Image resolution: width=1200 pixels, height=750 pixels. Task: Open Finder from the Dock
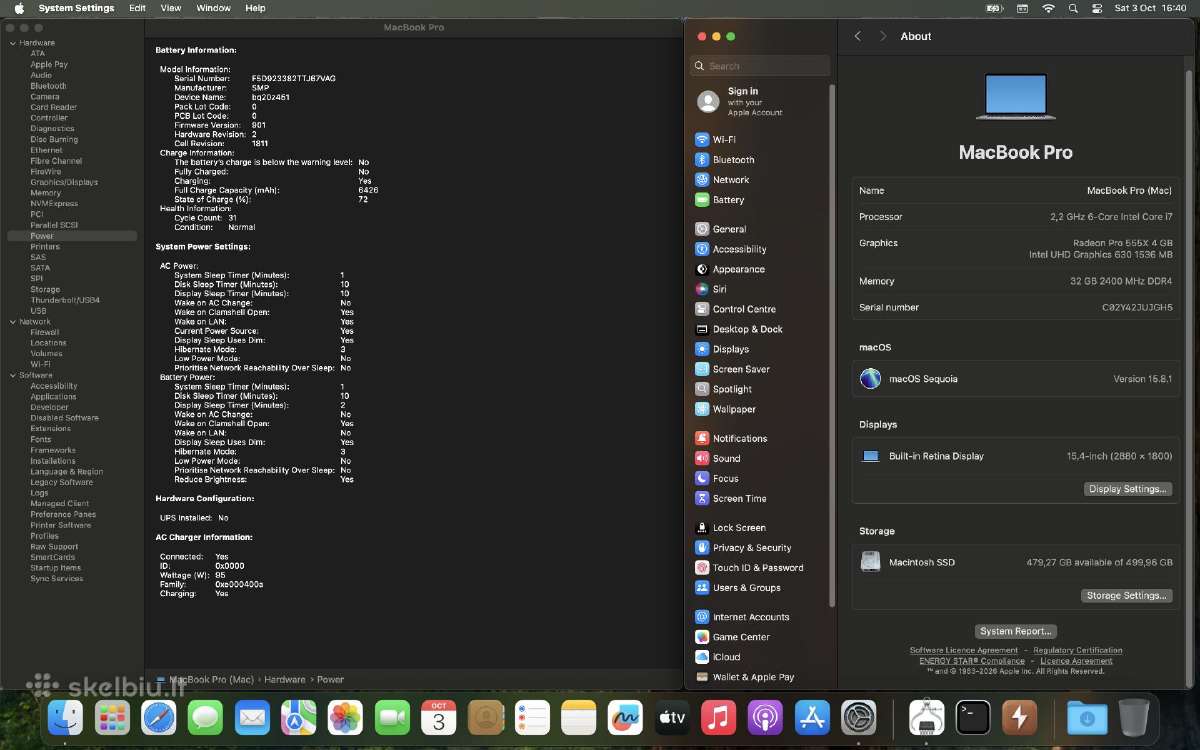click(66, 717)
